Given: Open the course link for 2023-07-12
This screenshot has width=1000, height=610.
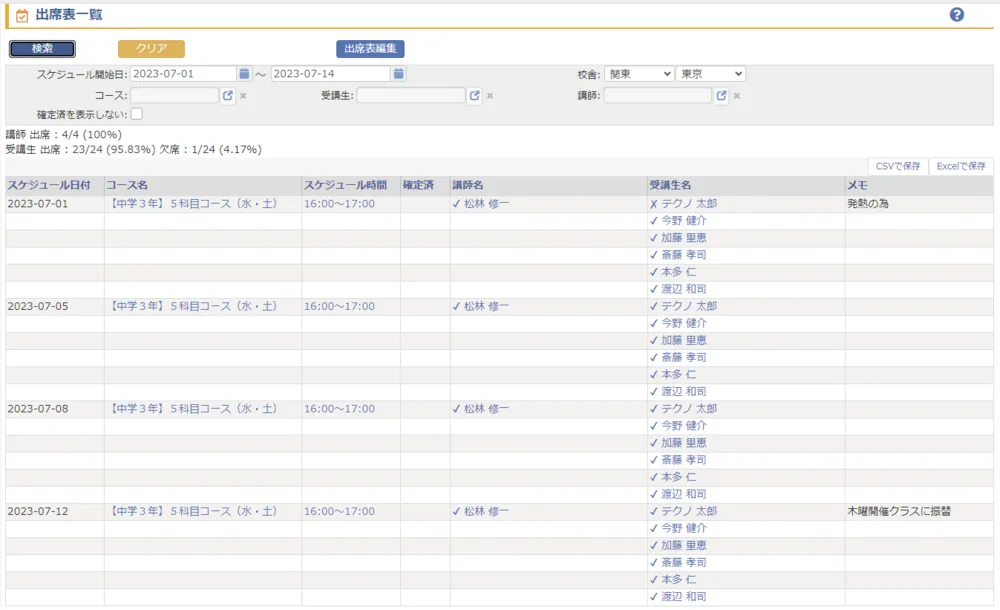Looking at the screenshot, I should [192, 511].
